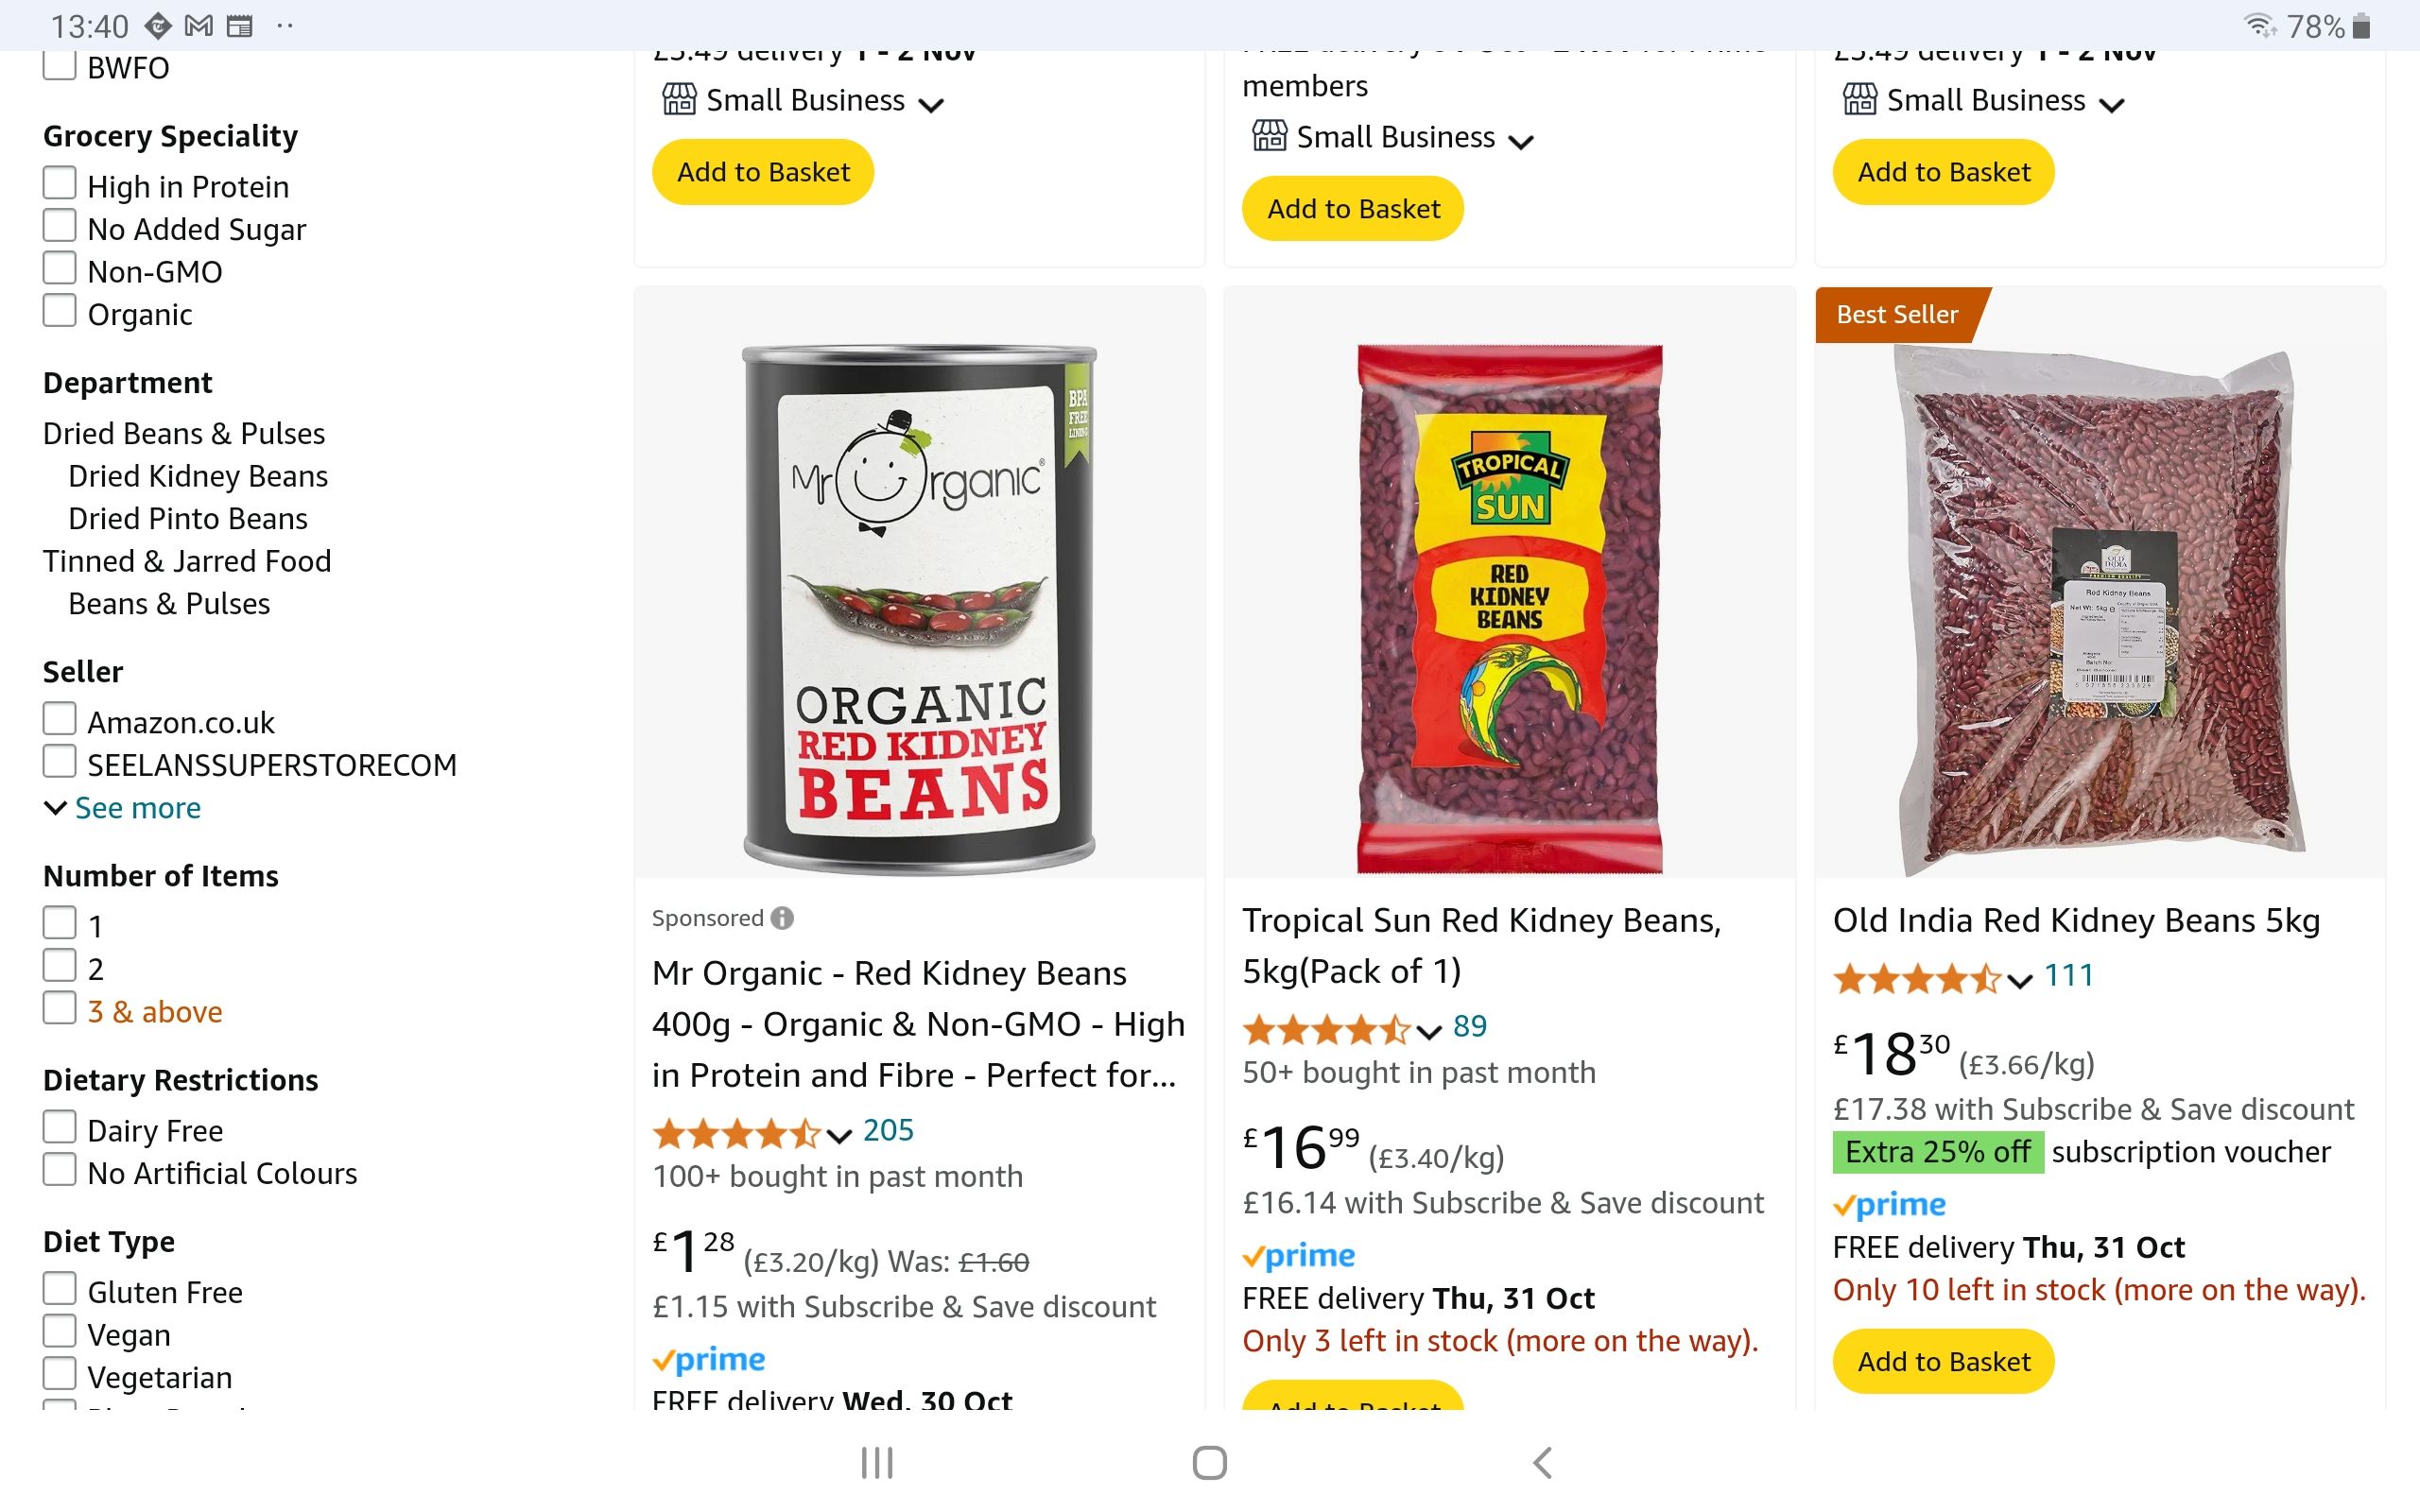Expand See more sellers list
2420x1512 pixels.
point(137,808)
